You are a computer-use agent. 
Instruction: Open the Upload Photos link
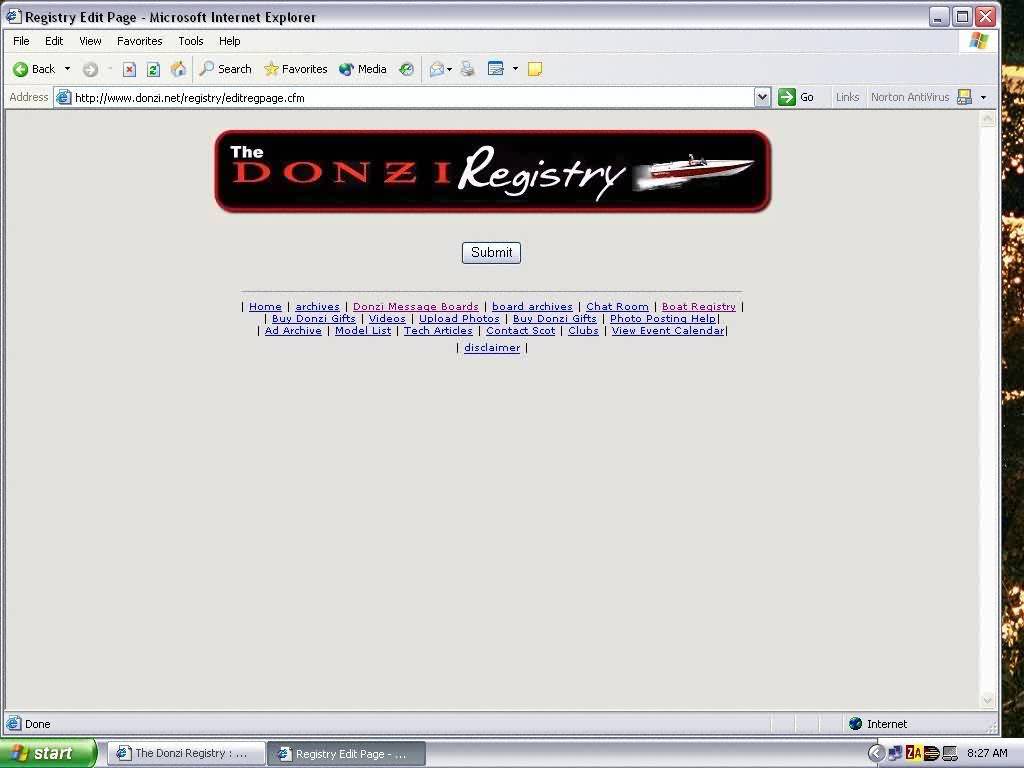(459, 319)
